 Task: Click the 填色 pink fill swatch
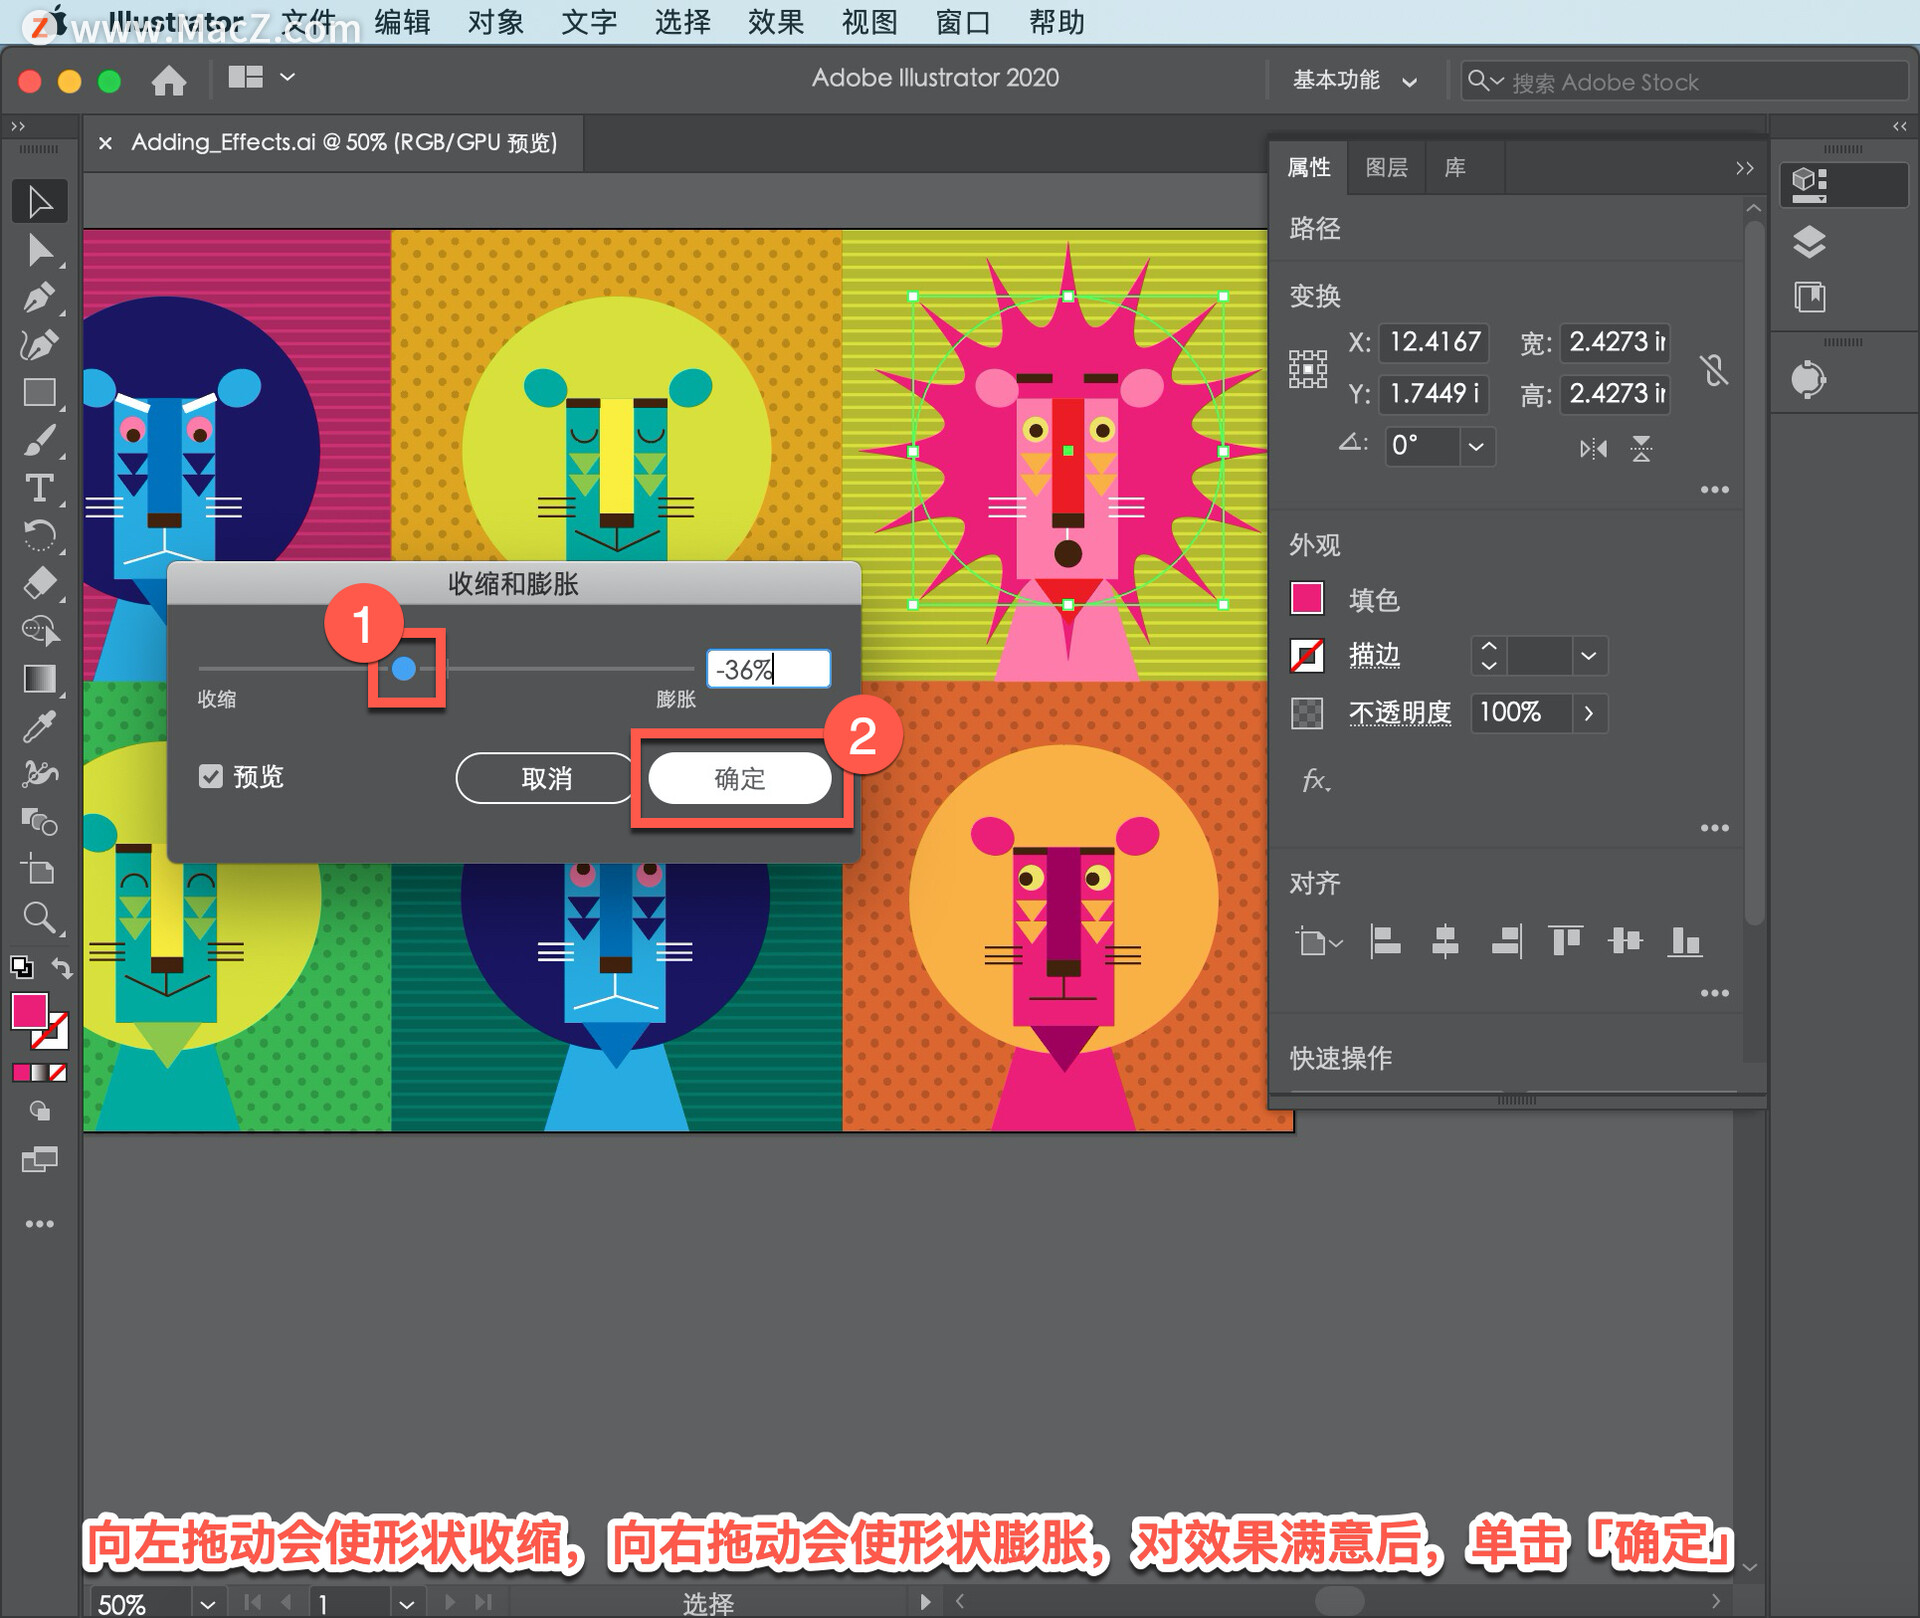(1307, 598)
